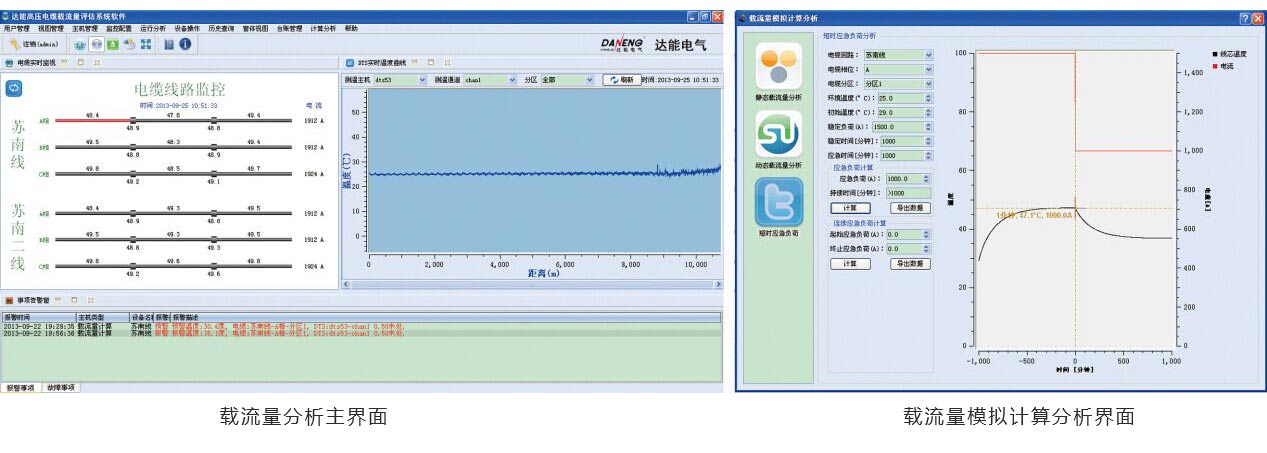Increment the 环境温度 spinner value

pyautogui.click(x=928, y=96)
